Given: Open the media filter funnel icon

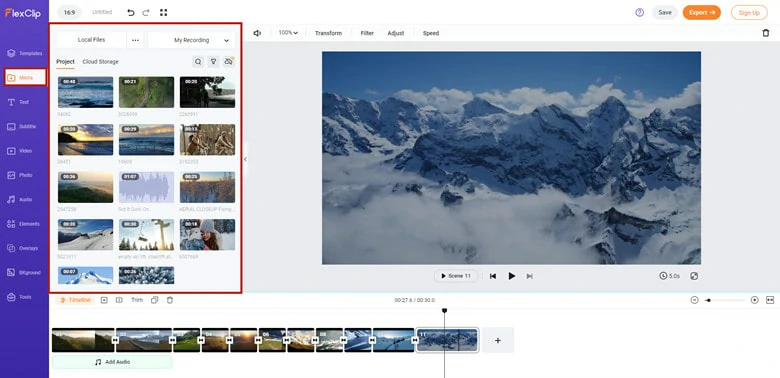Looking at the screenshot, I should [213, 62].
